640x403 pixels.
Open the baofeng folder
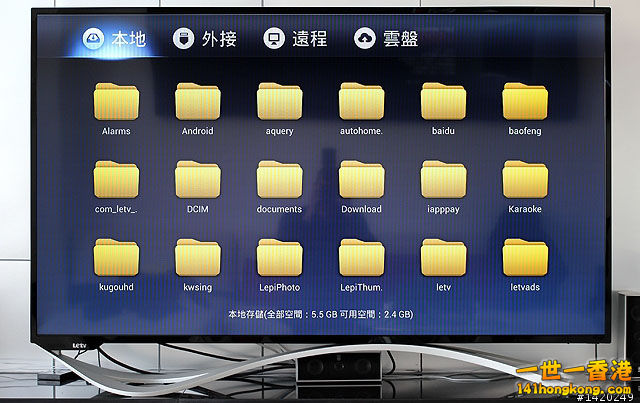click(x=525, y=102)
